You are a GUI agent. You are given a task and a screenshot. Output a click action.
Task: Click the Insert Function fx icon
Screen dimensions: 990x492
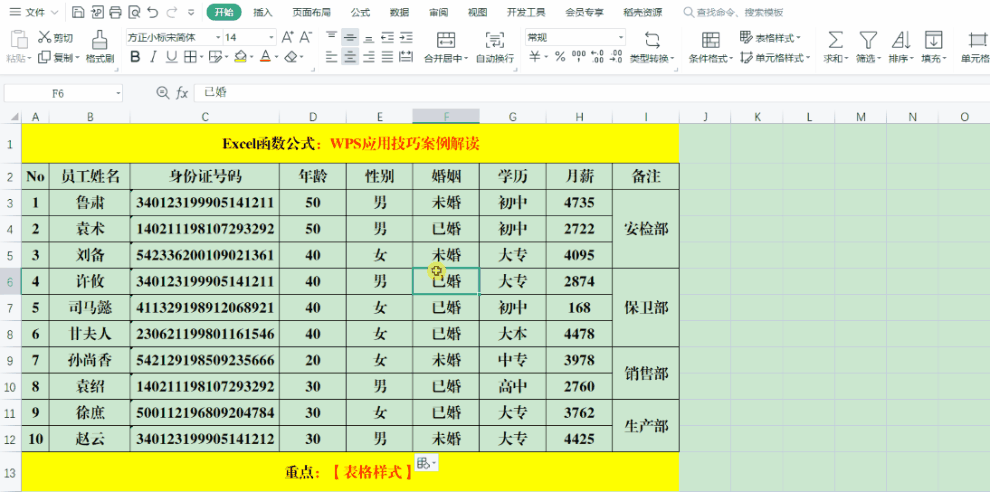182,93
